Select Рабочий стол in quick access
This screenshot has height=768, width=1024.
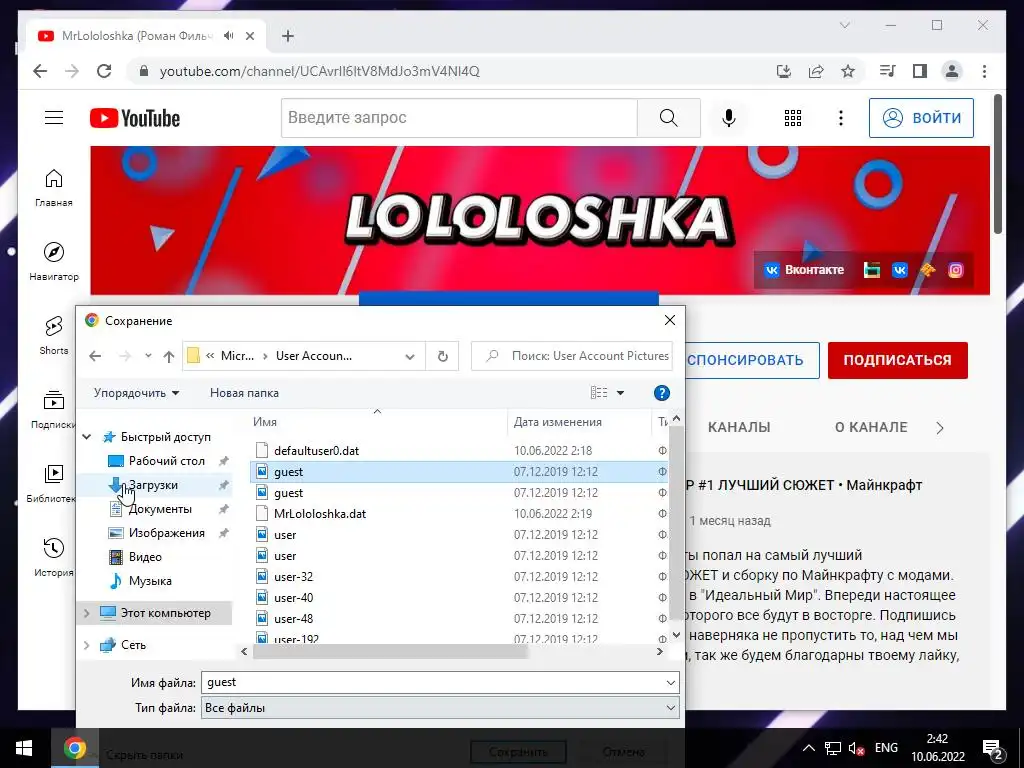click(x=167, y=461)
